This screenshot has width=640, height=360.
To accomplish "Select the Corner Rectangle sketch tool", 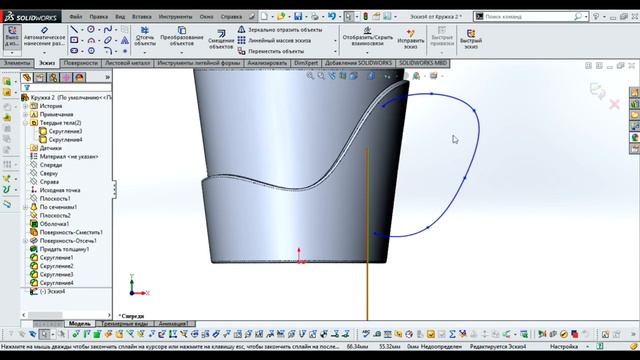I will pos(74,40).
